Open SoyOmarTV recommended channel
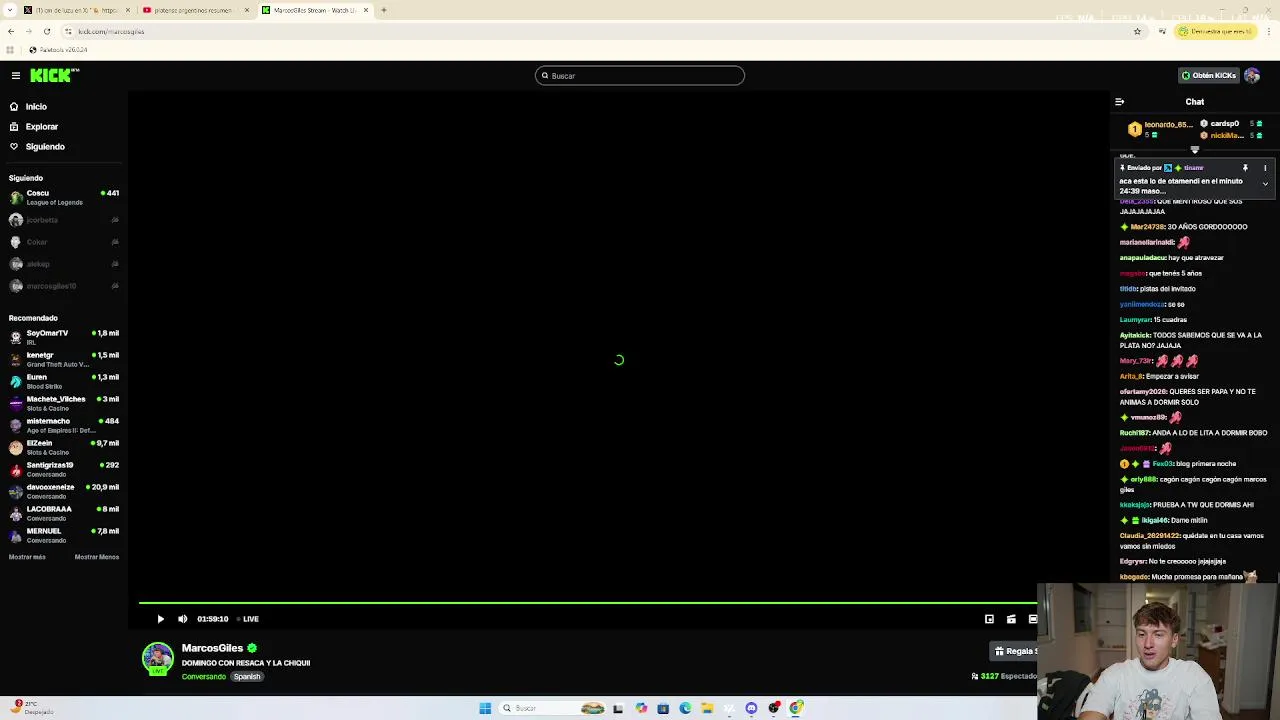1280x720 pixels. (64, 337)
